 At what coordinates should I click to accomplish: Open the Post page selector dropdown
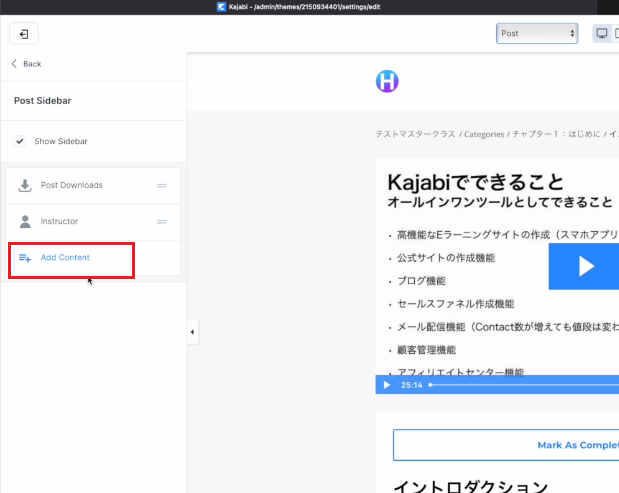click(537, 34)
